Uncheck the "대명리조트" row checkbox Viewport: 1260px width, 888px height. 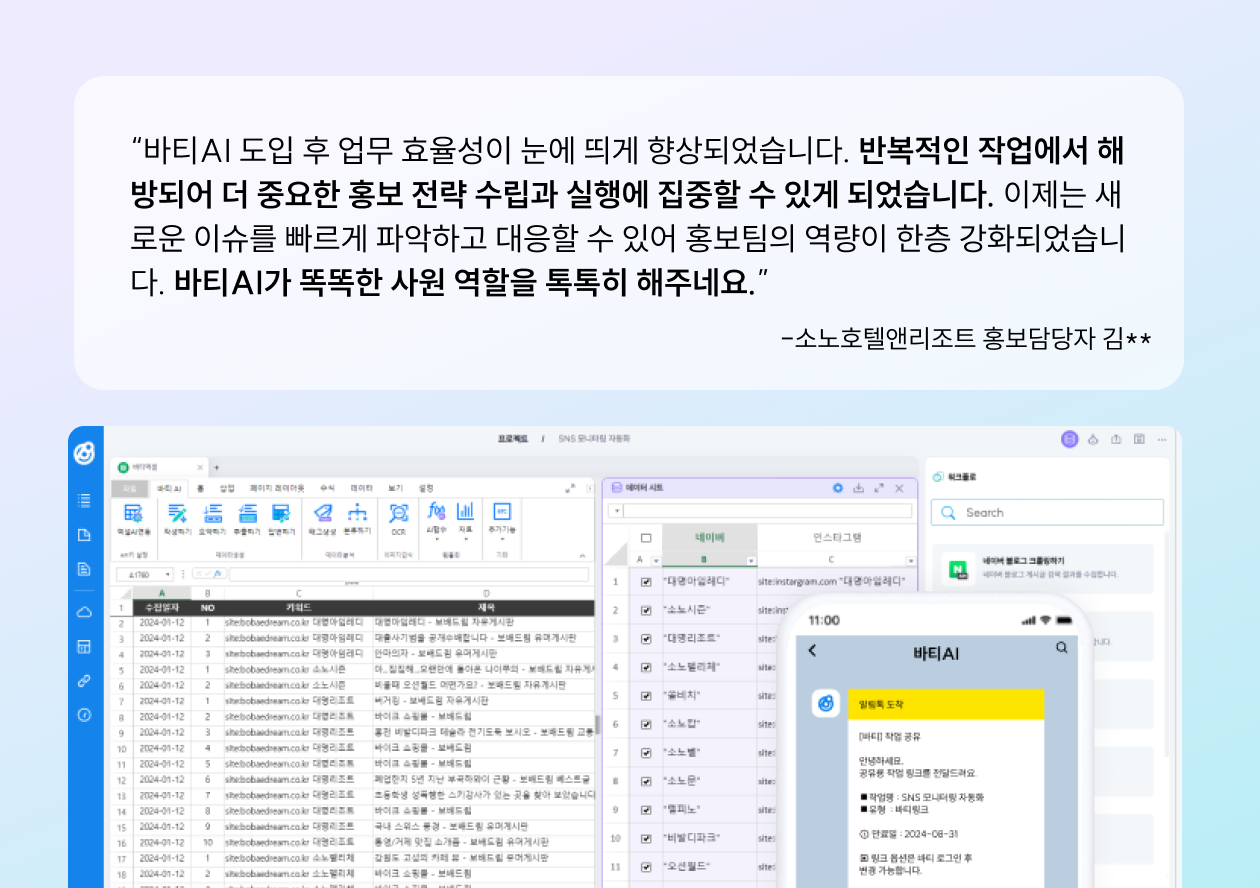646,638
